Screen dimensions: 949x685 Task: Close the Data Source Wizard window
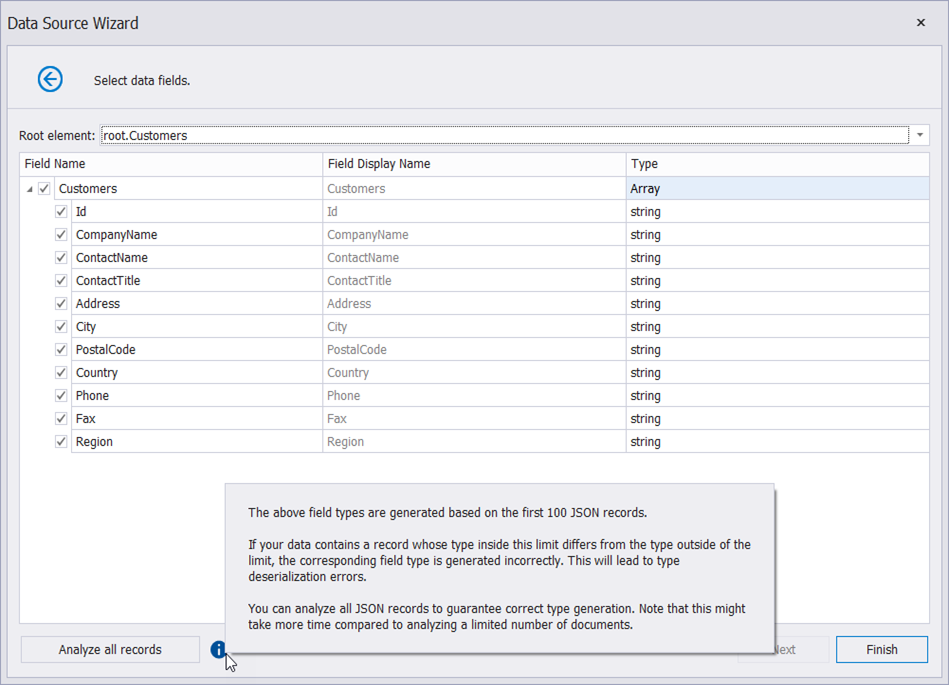(920, 23)
